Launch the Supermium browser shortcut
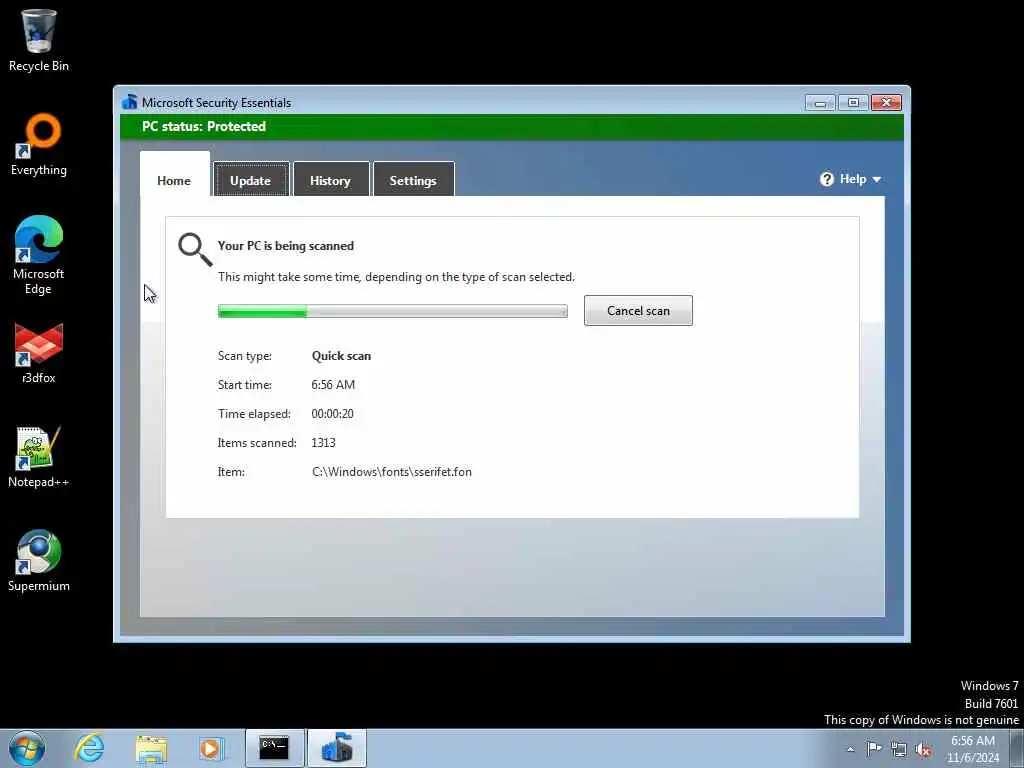 39,561
